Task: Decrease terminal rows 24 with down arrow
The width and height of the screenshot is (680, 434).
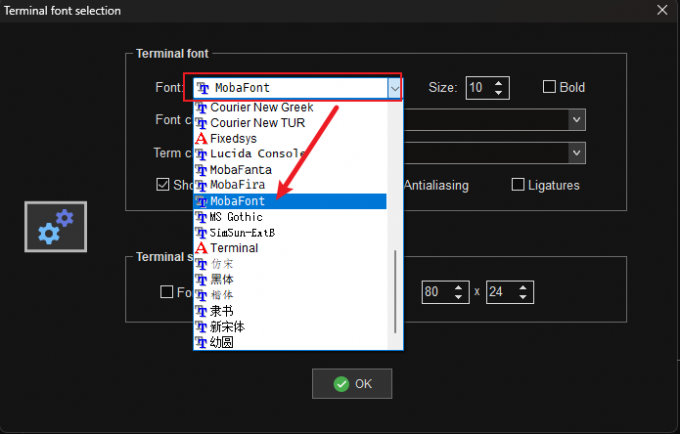Action: (x=523, y=297)
